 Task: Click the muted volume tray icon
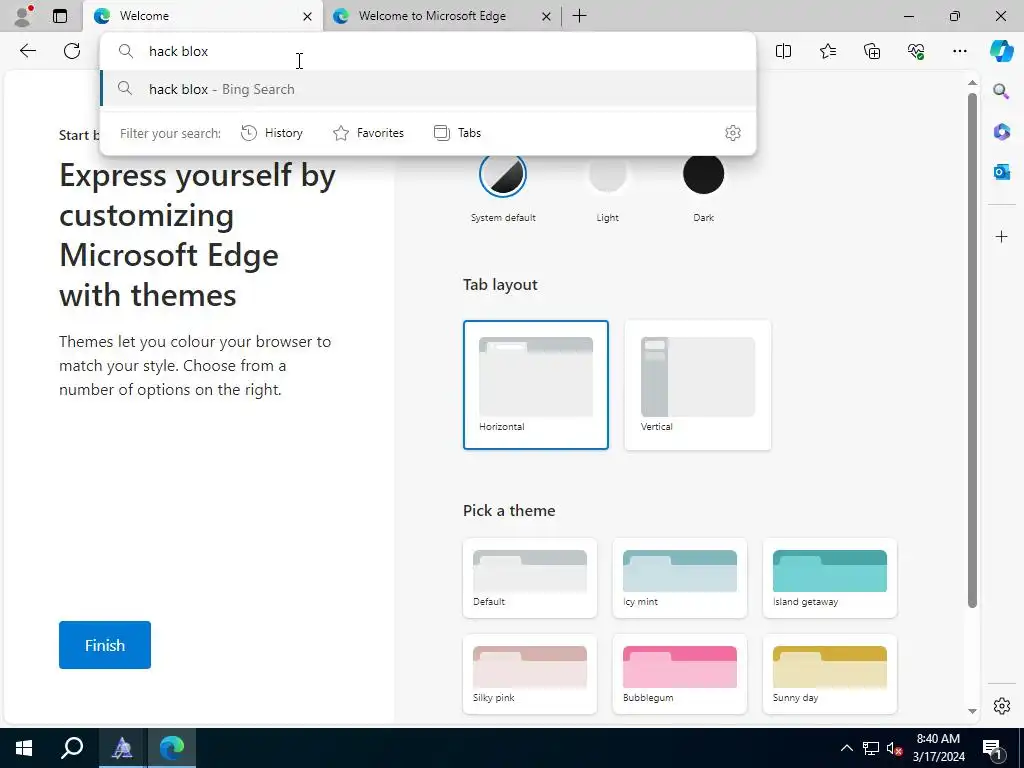(x=894, y=748)
